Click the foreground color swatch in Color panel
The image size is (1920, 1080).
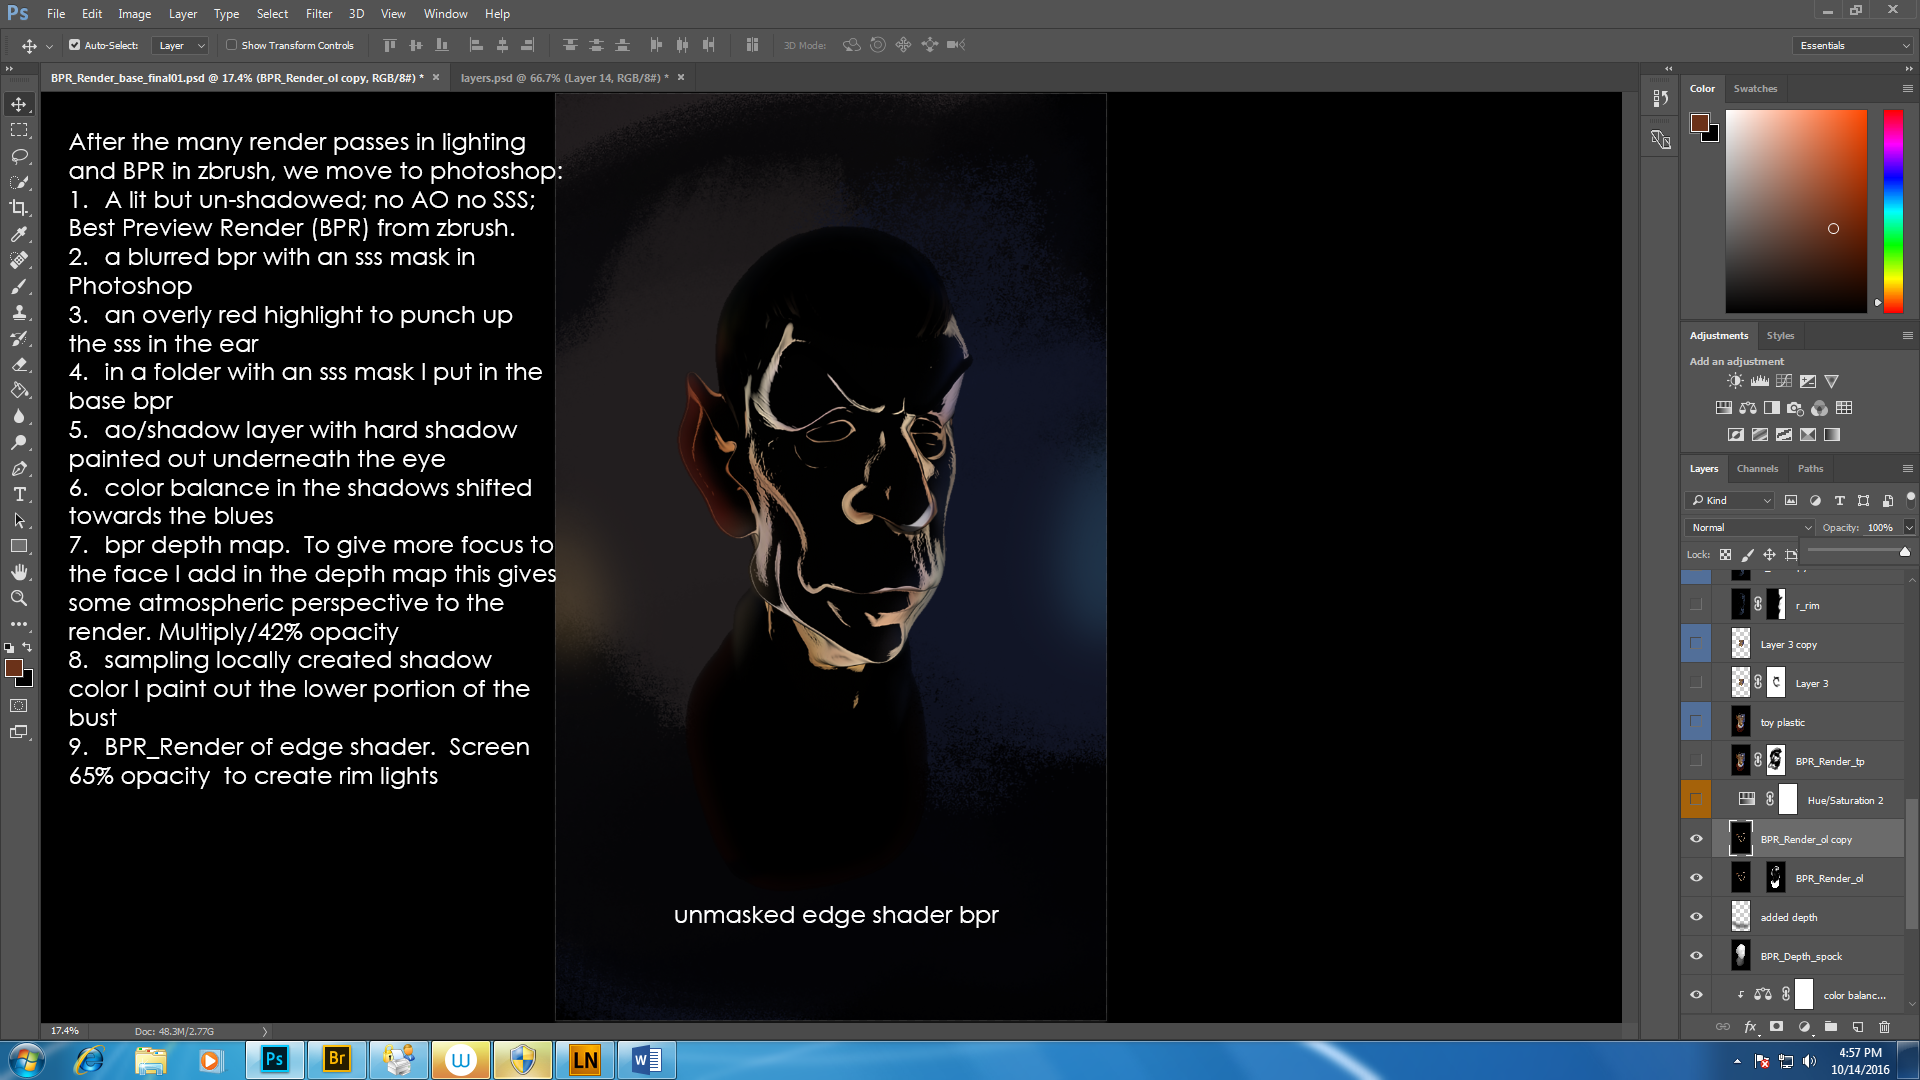(1699, 123)
